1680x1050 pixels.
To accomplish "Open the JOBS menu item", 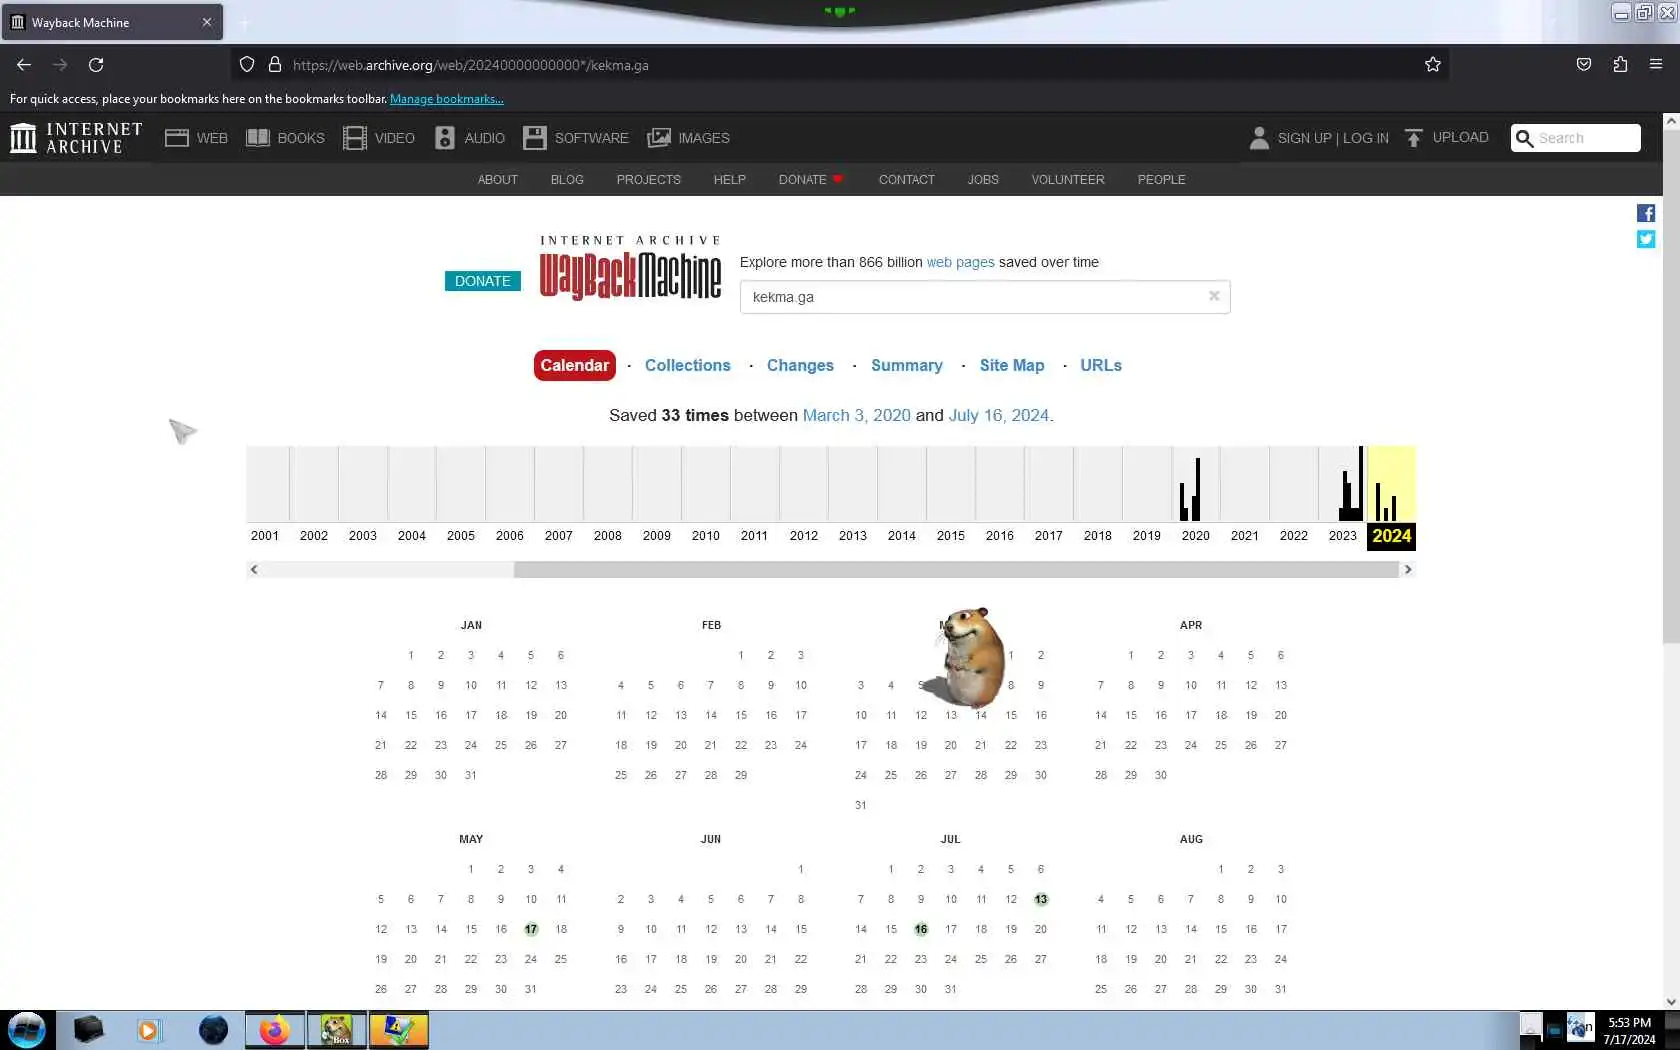I will [x=983, y=180].
